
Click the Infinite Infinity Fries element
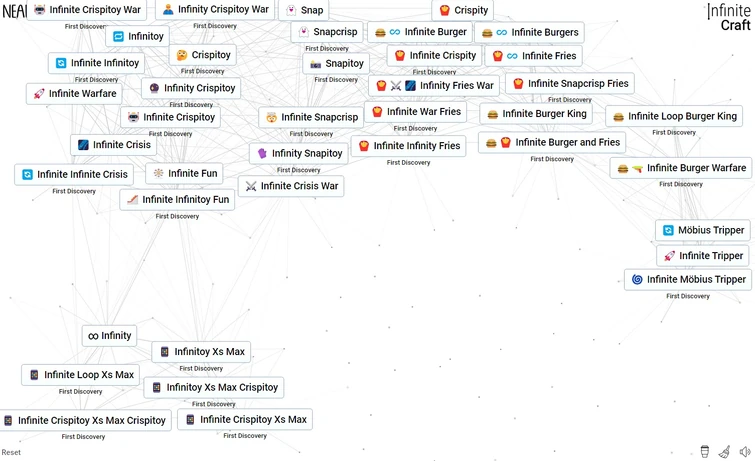(408, 146)
